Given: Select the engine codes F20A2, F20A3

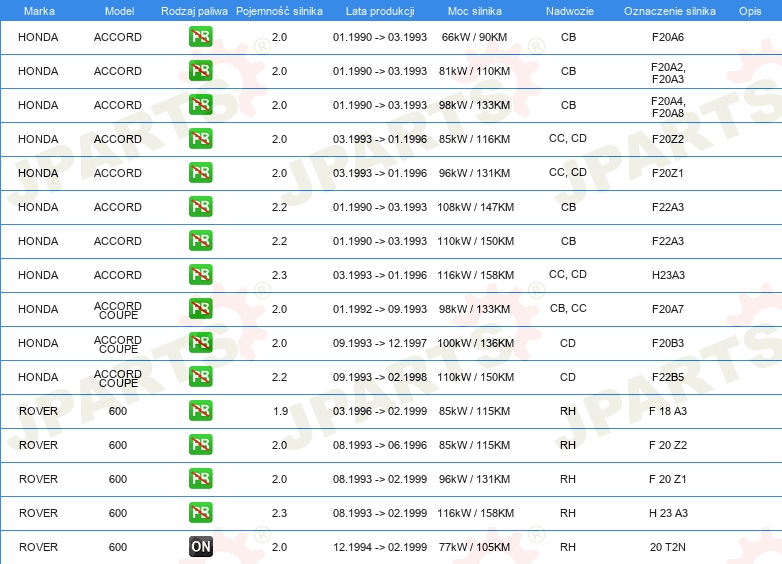Looking at the screenshot, I should (668, 73).
